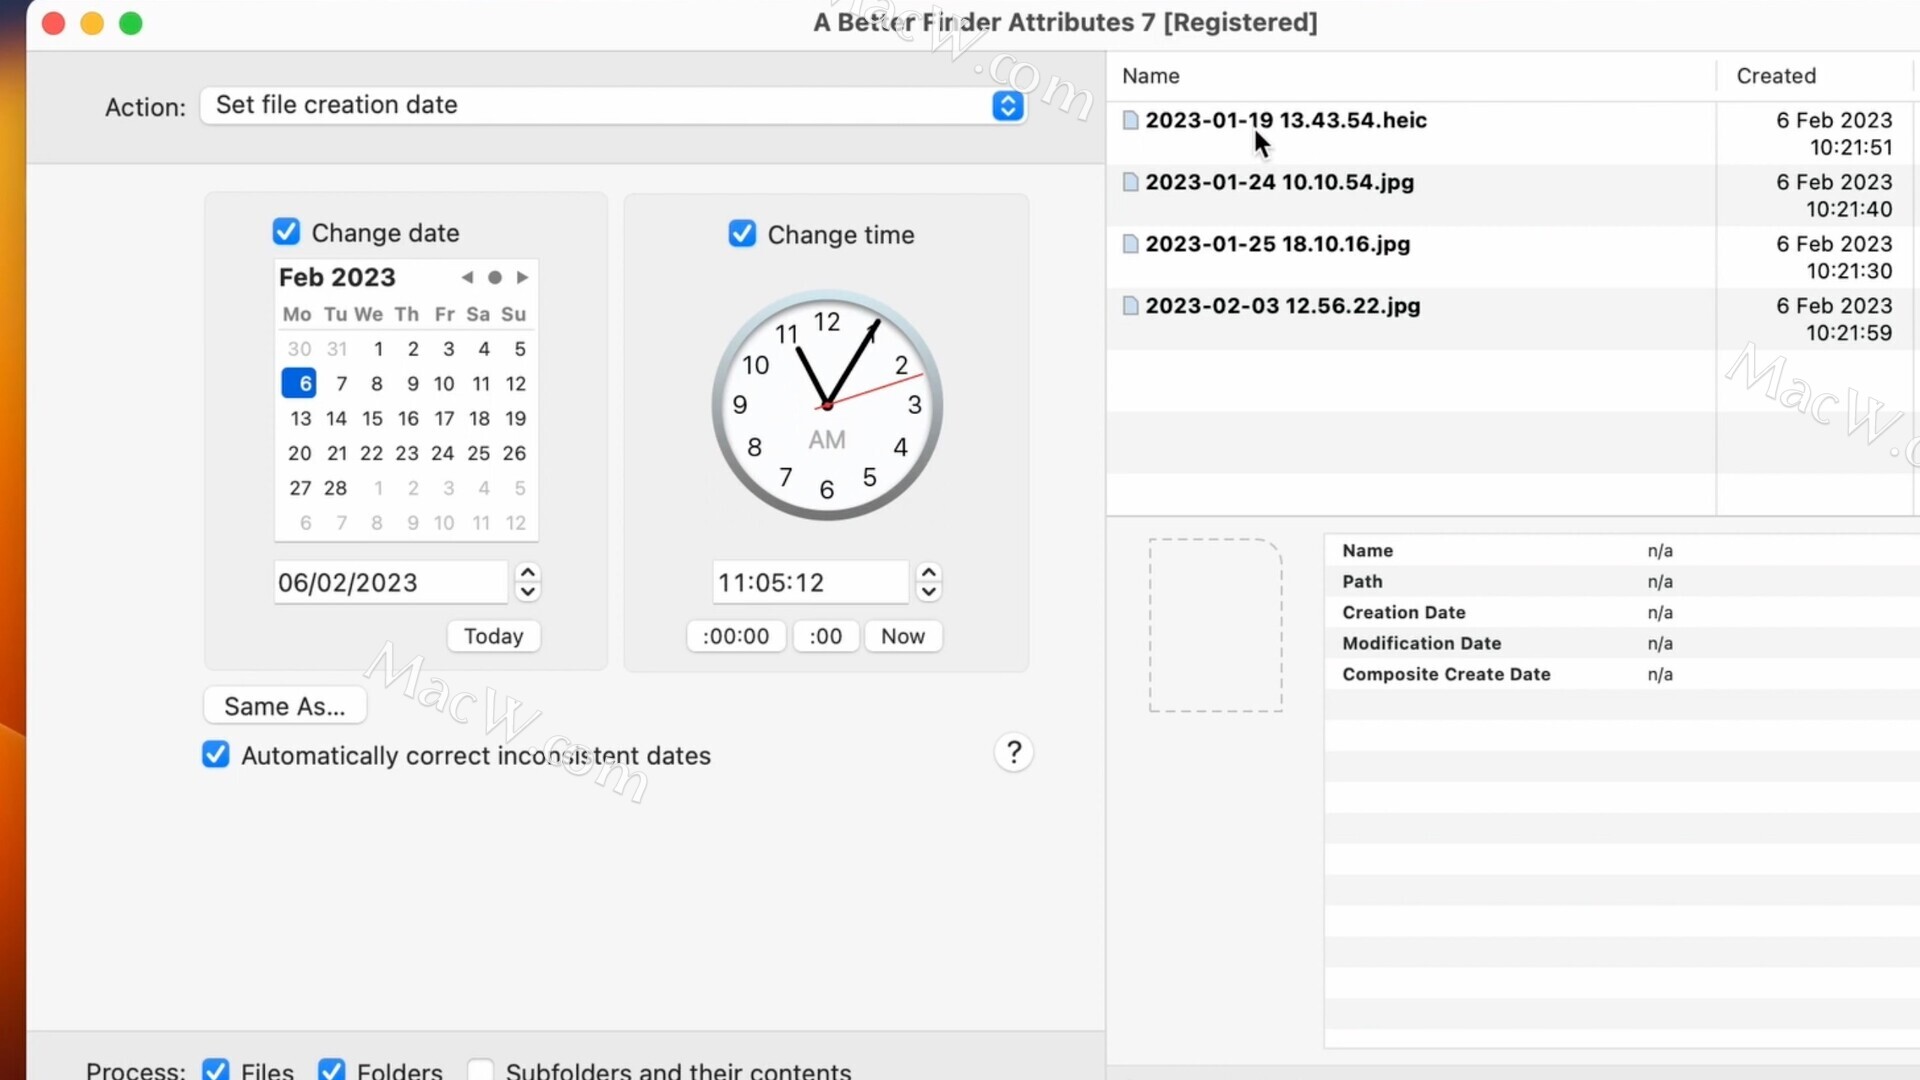This screenshot has height=1080, width=1920.
Task: Click the Modification Date info row
Action: [x=1622, y=643]
